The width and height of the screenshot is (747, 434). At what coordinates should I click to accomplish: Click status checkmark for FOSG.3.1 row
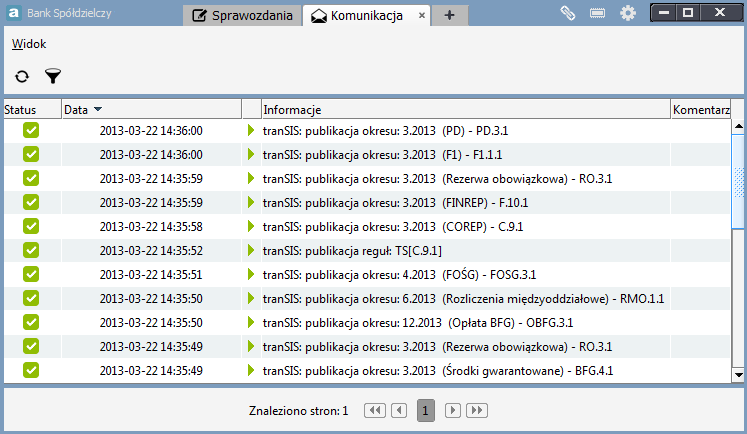click(31, 274)
